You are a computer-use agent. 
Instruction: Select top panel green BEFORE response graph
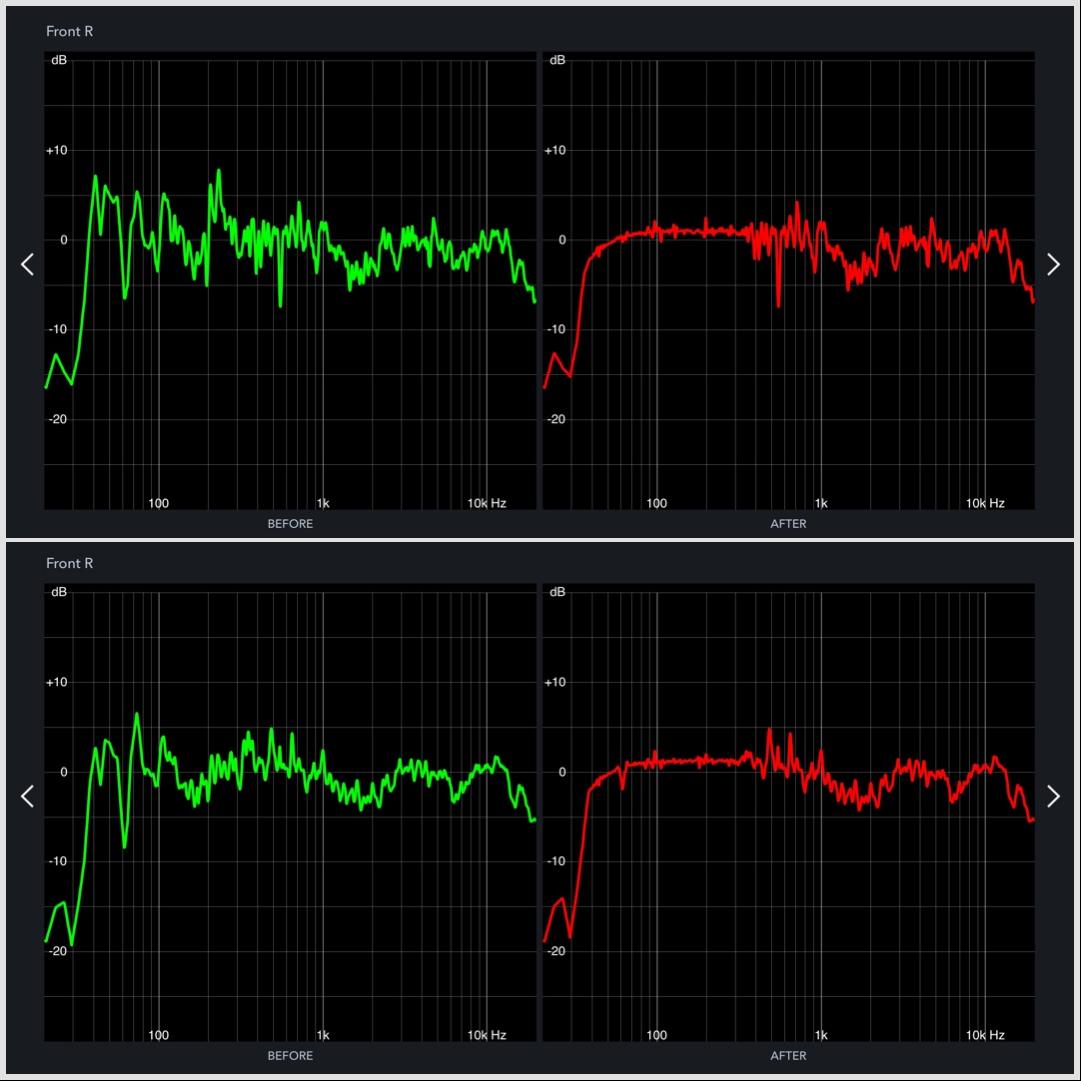click(x=290, y=281)
